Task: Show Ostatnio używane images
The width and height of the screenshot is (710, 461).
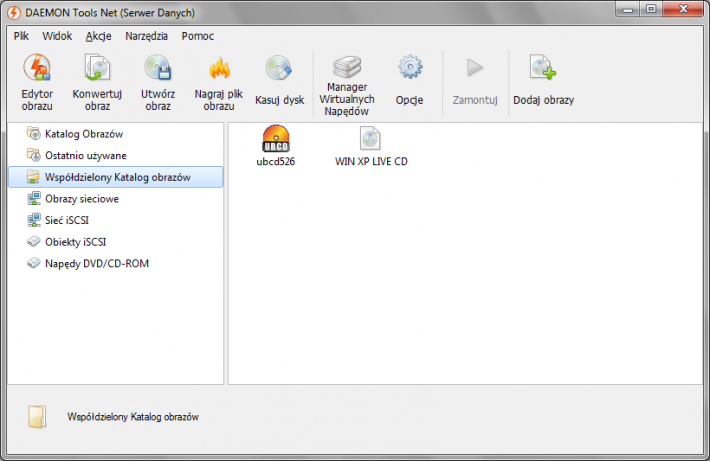Action: pyautogui.click(x=116, y=156)
